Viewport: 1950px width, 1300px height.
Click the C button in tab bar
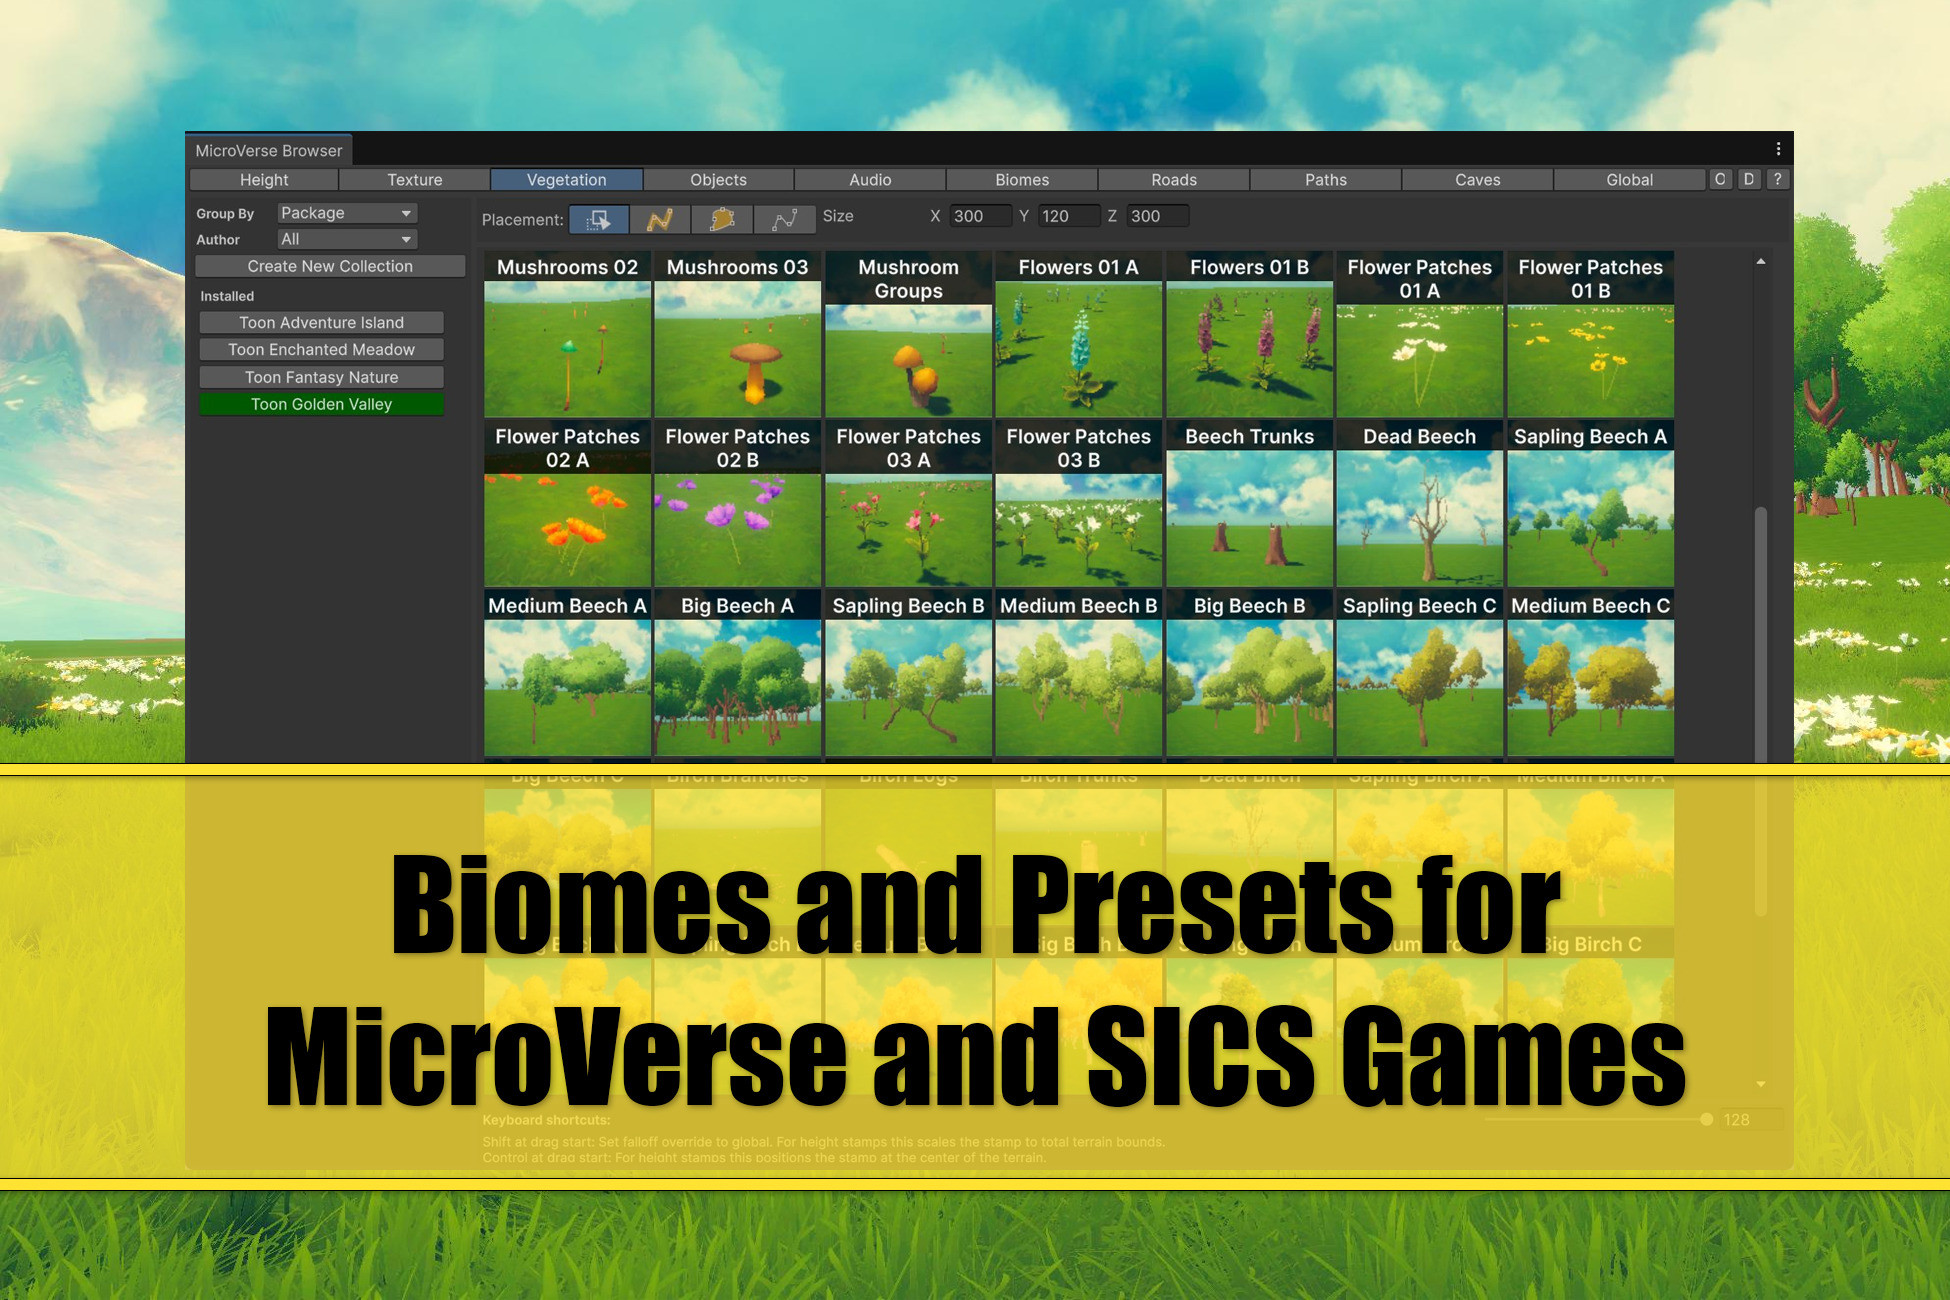1720,179
